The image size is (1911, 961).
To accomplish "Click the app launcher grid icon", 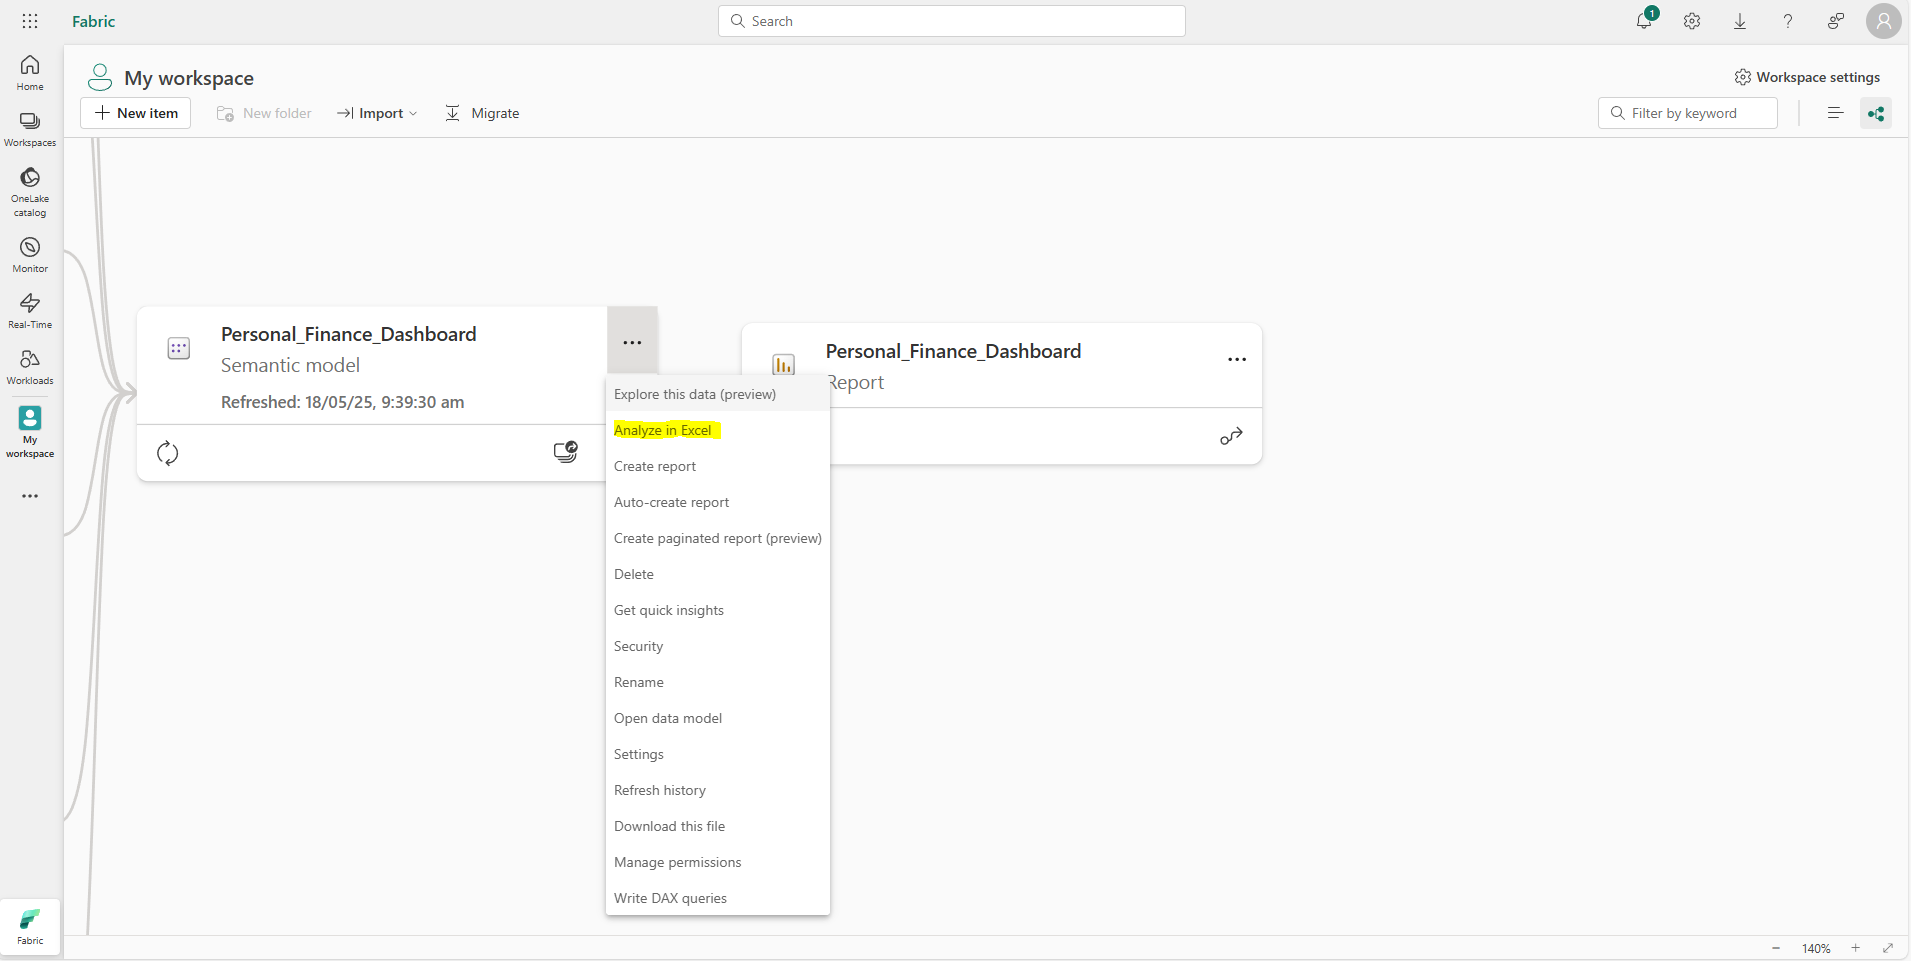I will [x=30, y=21].
